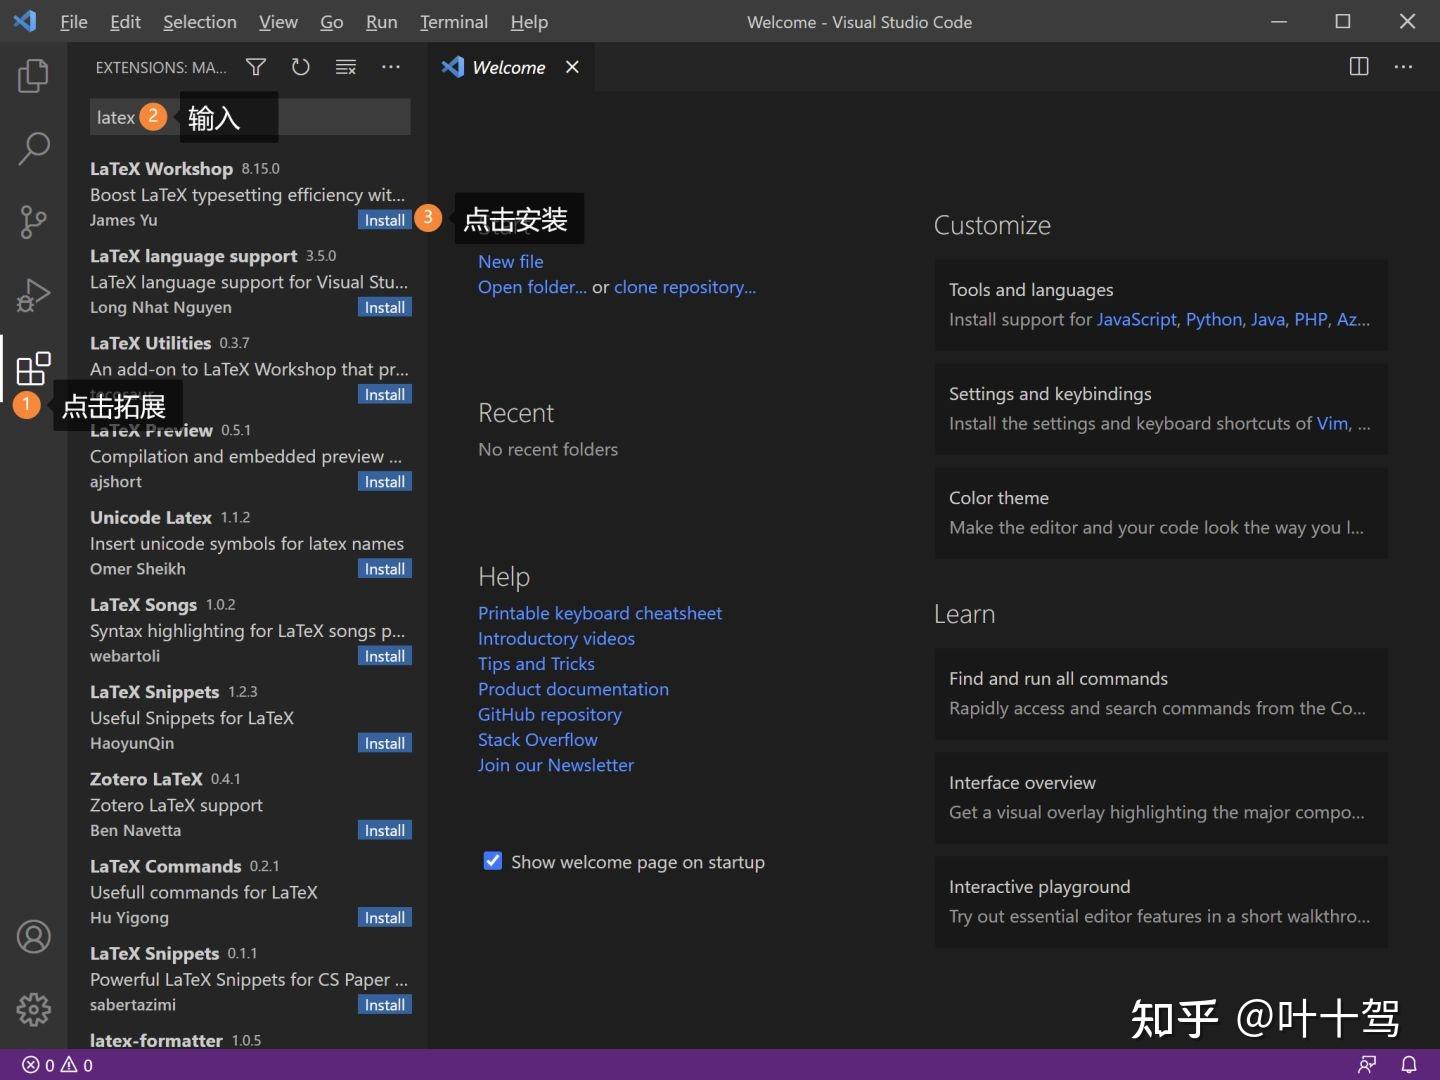This screenshot has height=1080, width=1440.
Task: Click the extensions search input field
Action: coord(250,117)
